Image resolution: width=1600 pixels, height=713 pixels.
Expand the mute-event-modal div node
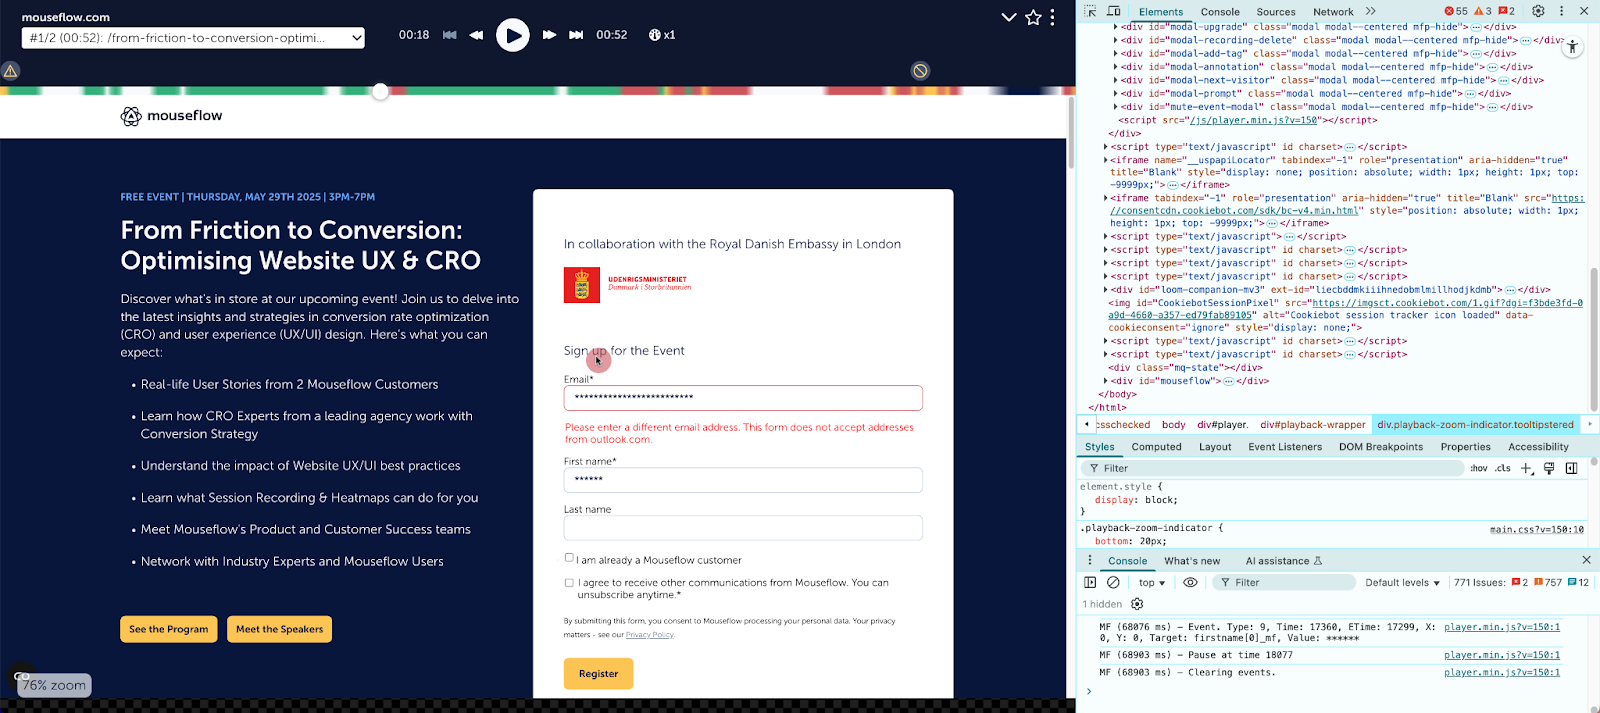point(1116,107)
